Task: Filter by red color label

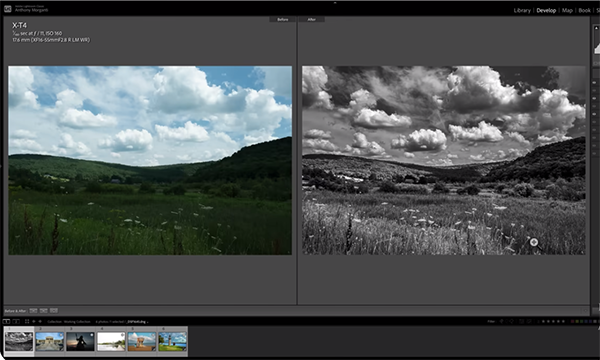Action: tap(572, 321)
